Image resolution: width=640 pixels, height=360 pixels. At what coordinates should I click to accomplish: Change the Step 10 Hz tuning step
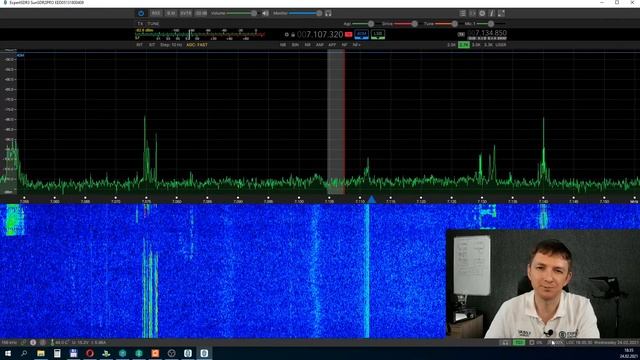[x=171, y=45]
